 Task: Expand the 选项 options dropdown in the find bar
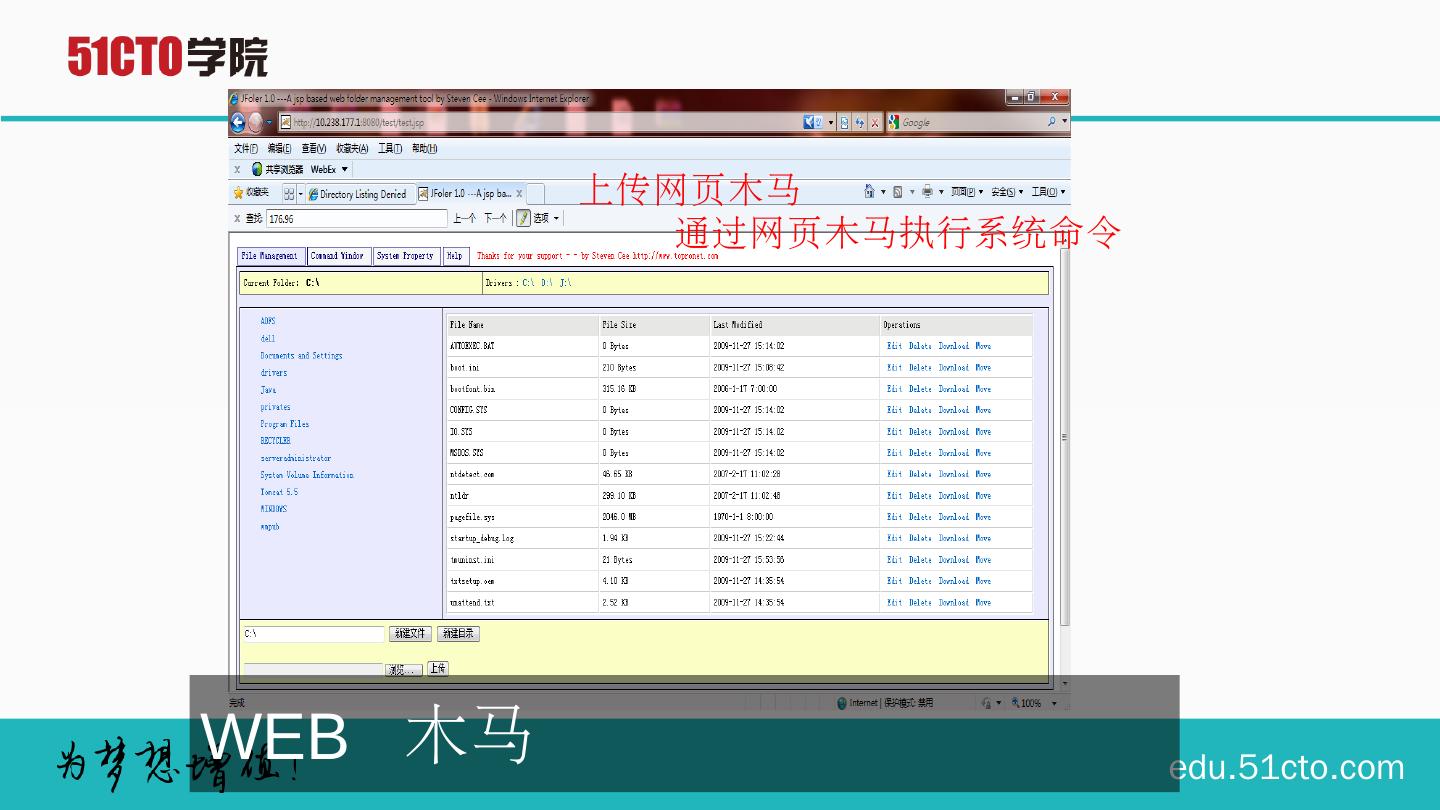tap(555, 218)
